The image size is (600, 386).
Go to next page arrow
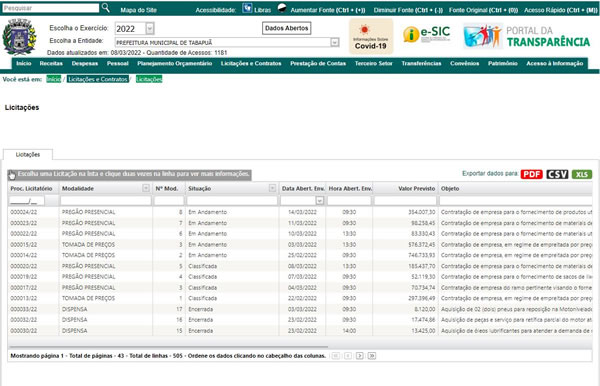click(359, 356)
